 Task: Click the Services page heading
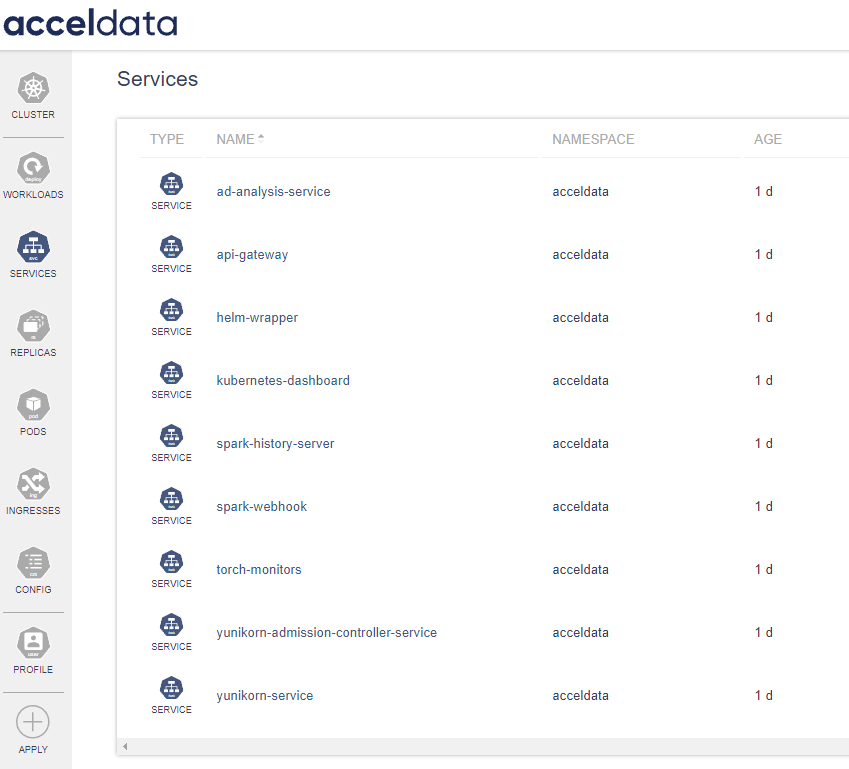pos(158,79)
